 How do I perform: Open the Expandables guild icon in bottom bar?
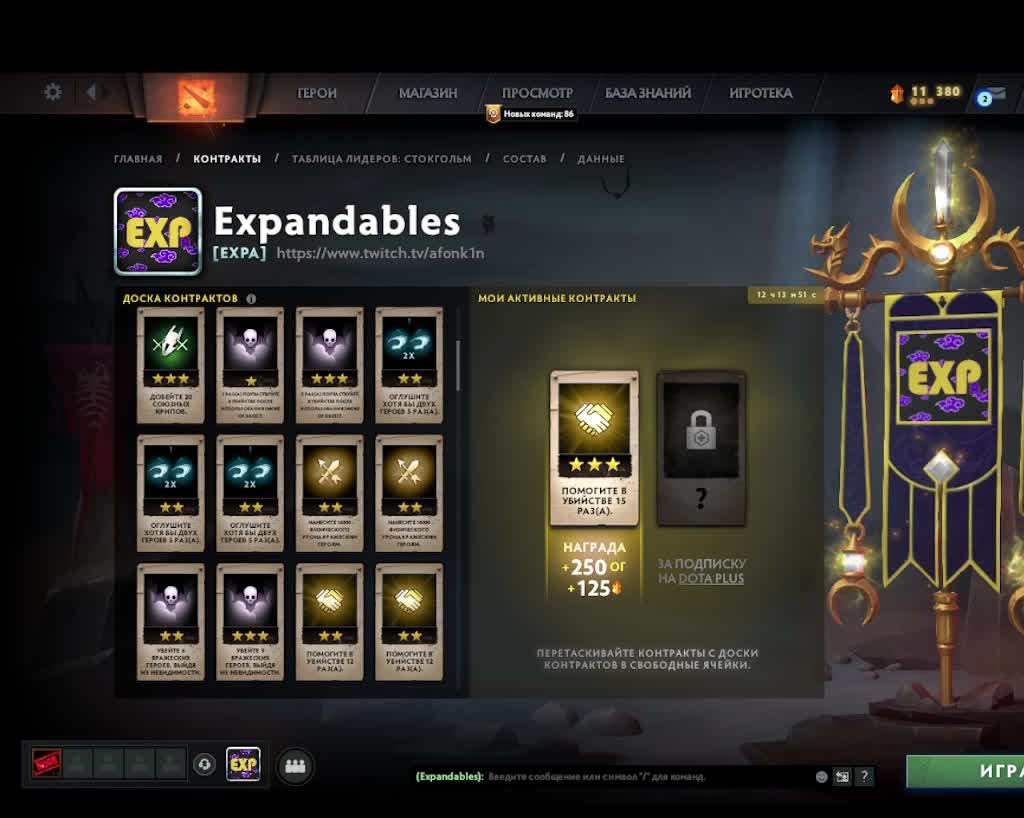pyautogui.click(x=243, y=764)
